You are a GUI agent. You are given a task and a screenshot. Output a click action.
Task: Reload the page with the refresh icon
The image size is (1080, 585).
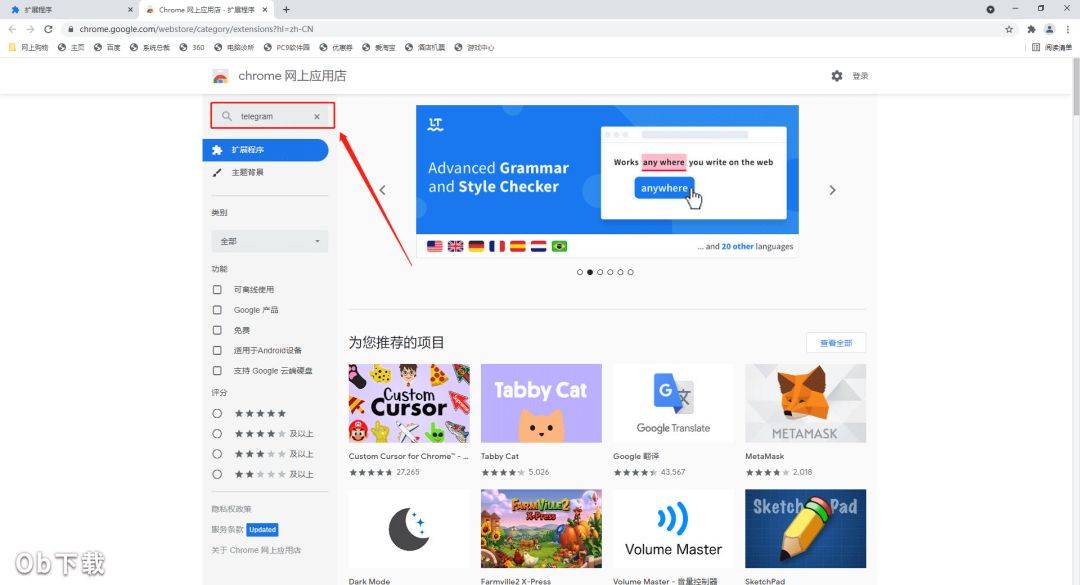pos(48,29)
